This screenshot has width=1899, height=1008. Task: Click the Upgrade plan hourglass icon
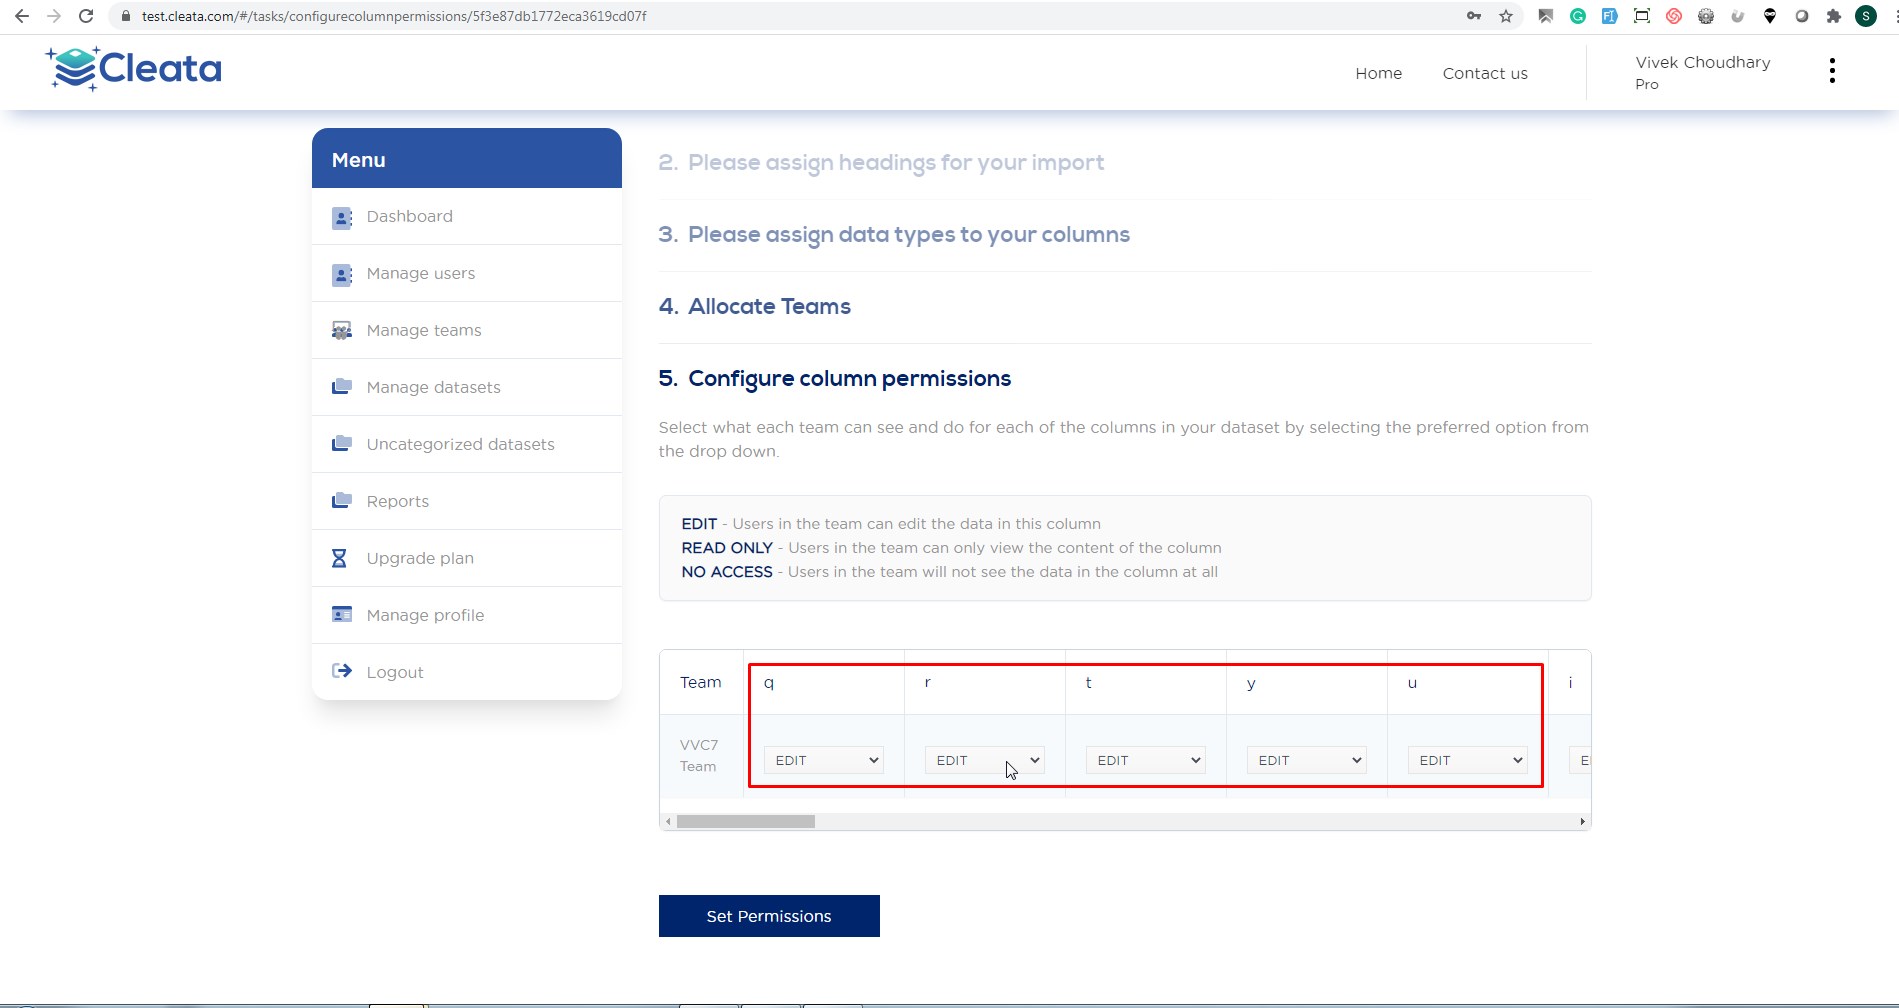[x=340, y=558]
